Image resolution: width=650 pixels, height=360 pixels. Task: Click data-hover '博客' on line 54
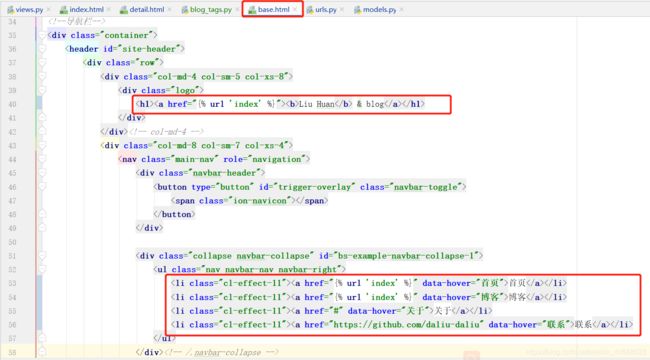pos(489,297)
